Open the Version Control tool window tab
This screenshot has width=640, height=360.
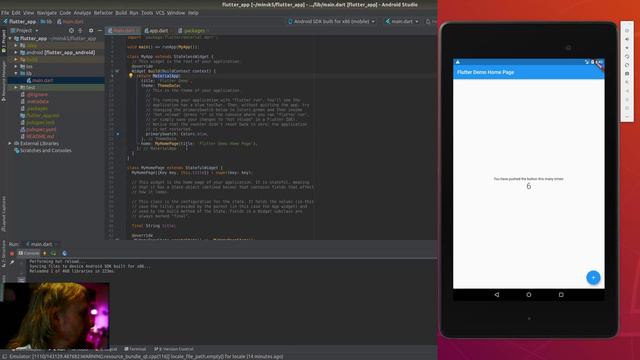[x=174, y=349]
